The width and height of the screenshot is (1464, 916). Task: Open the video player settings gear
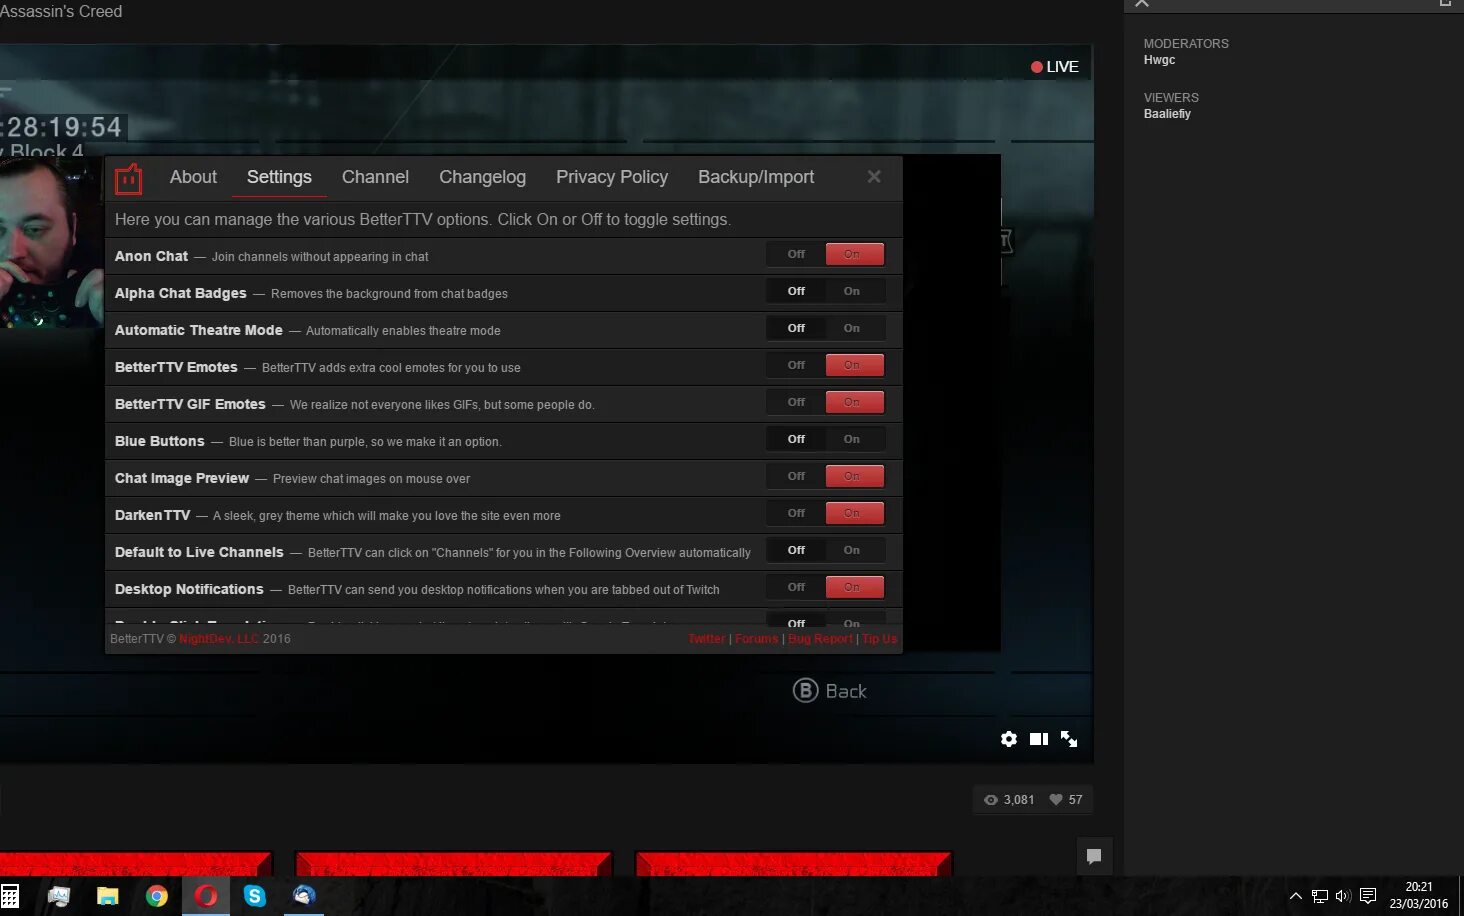pyautogui.click(x=1009, y=739)
